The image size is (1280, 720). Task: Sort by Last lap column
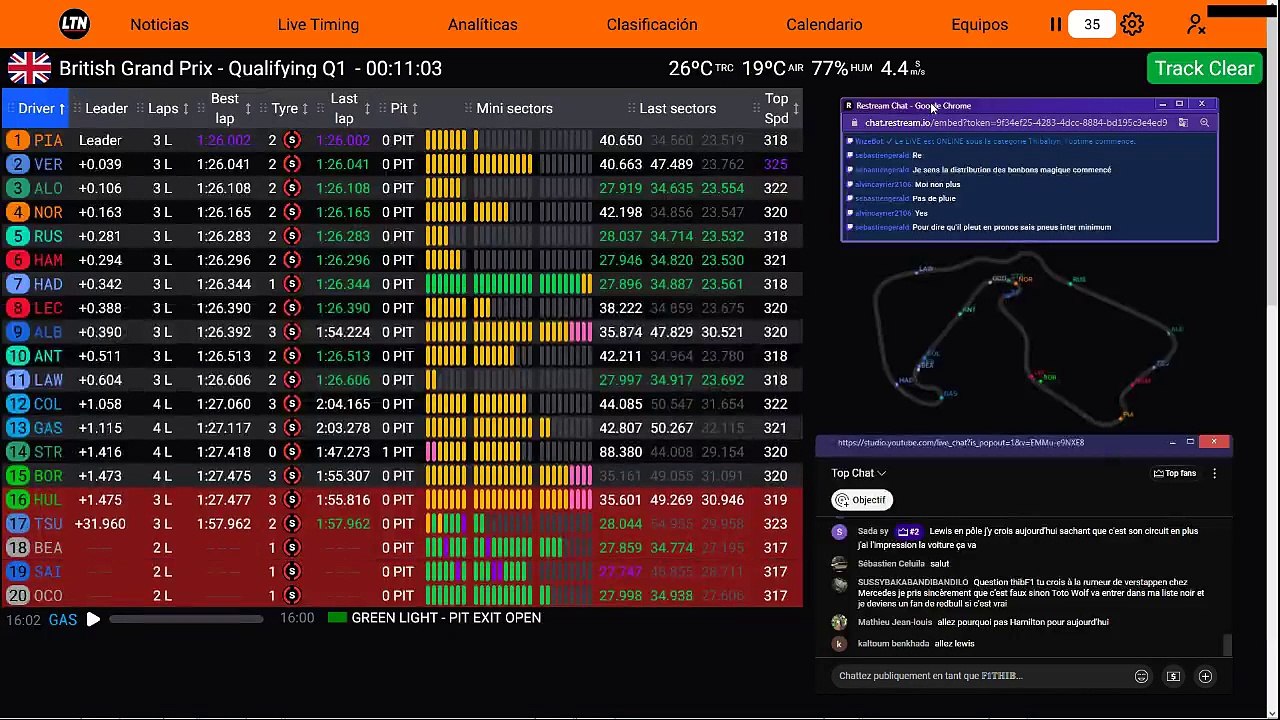(344, 108)
